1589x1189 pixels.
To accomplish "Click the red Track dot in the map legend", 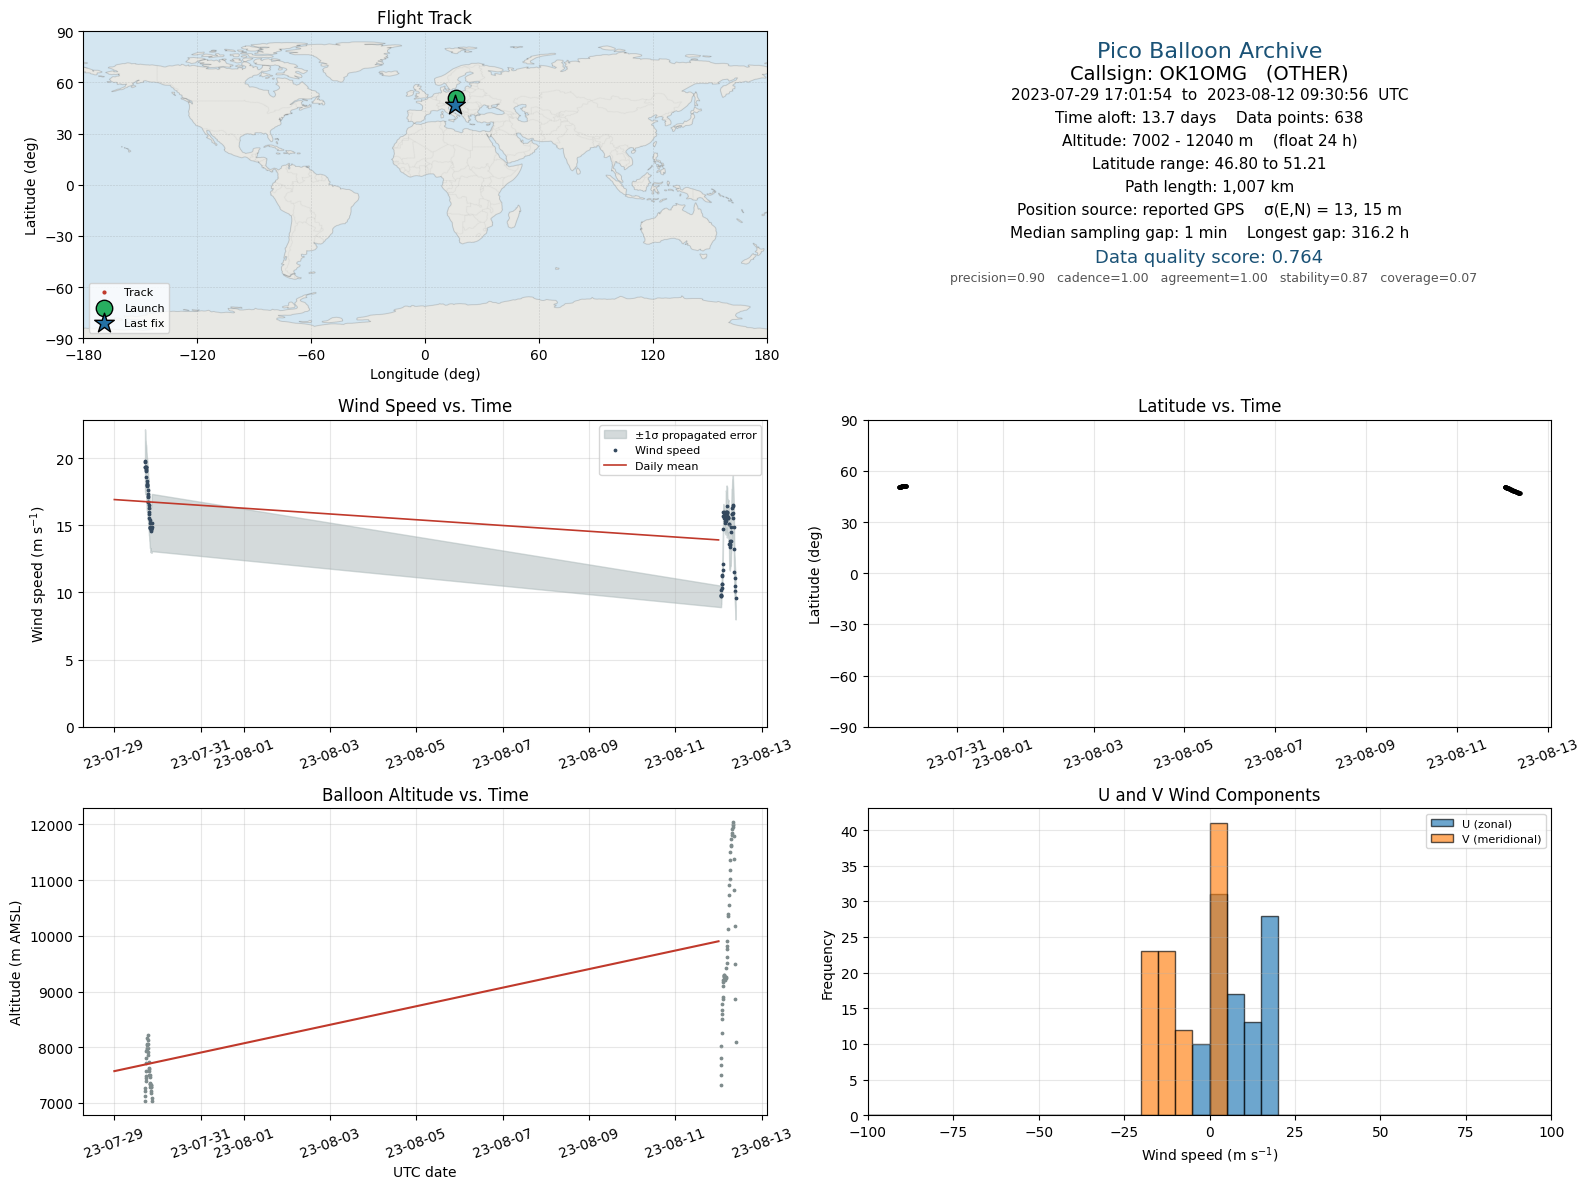I will (x=104, y=293).
